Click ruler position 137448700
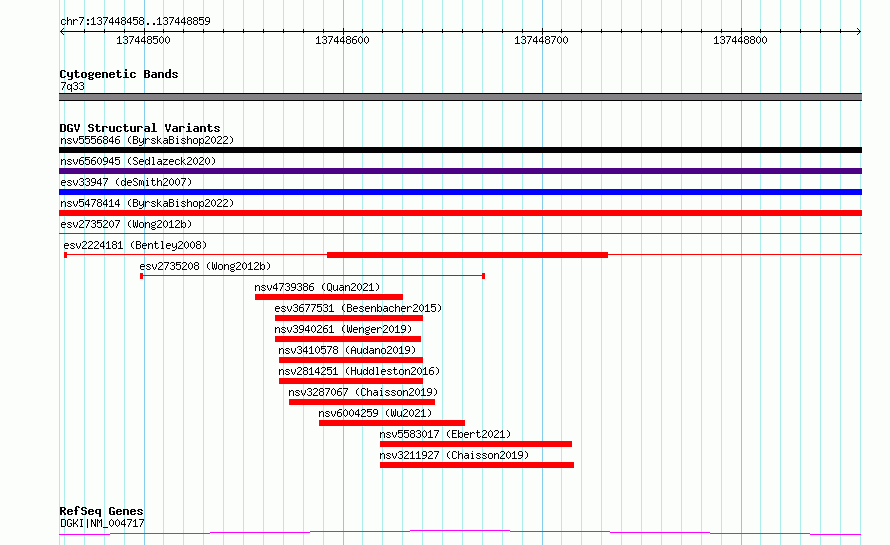This screenshot has width=890, height=545. [541, 40]
